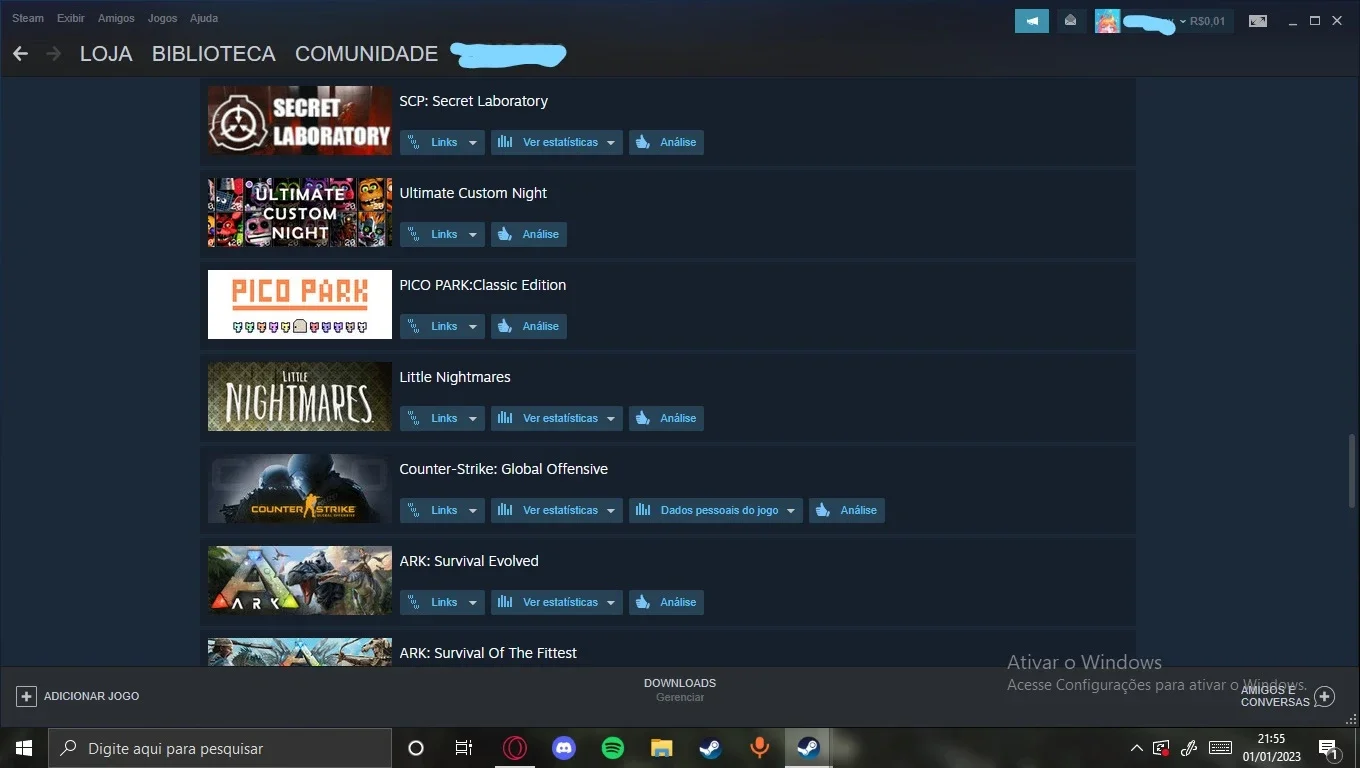Click the Little Nightmares title text
The height and width of the screenshot is (768, 1360).
point(455,377)
